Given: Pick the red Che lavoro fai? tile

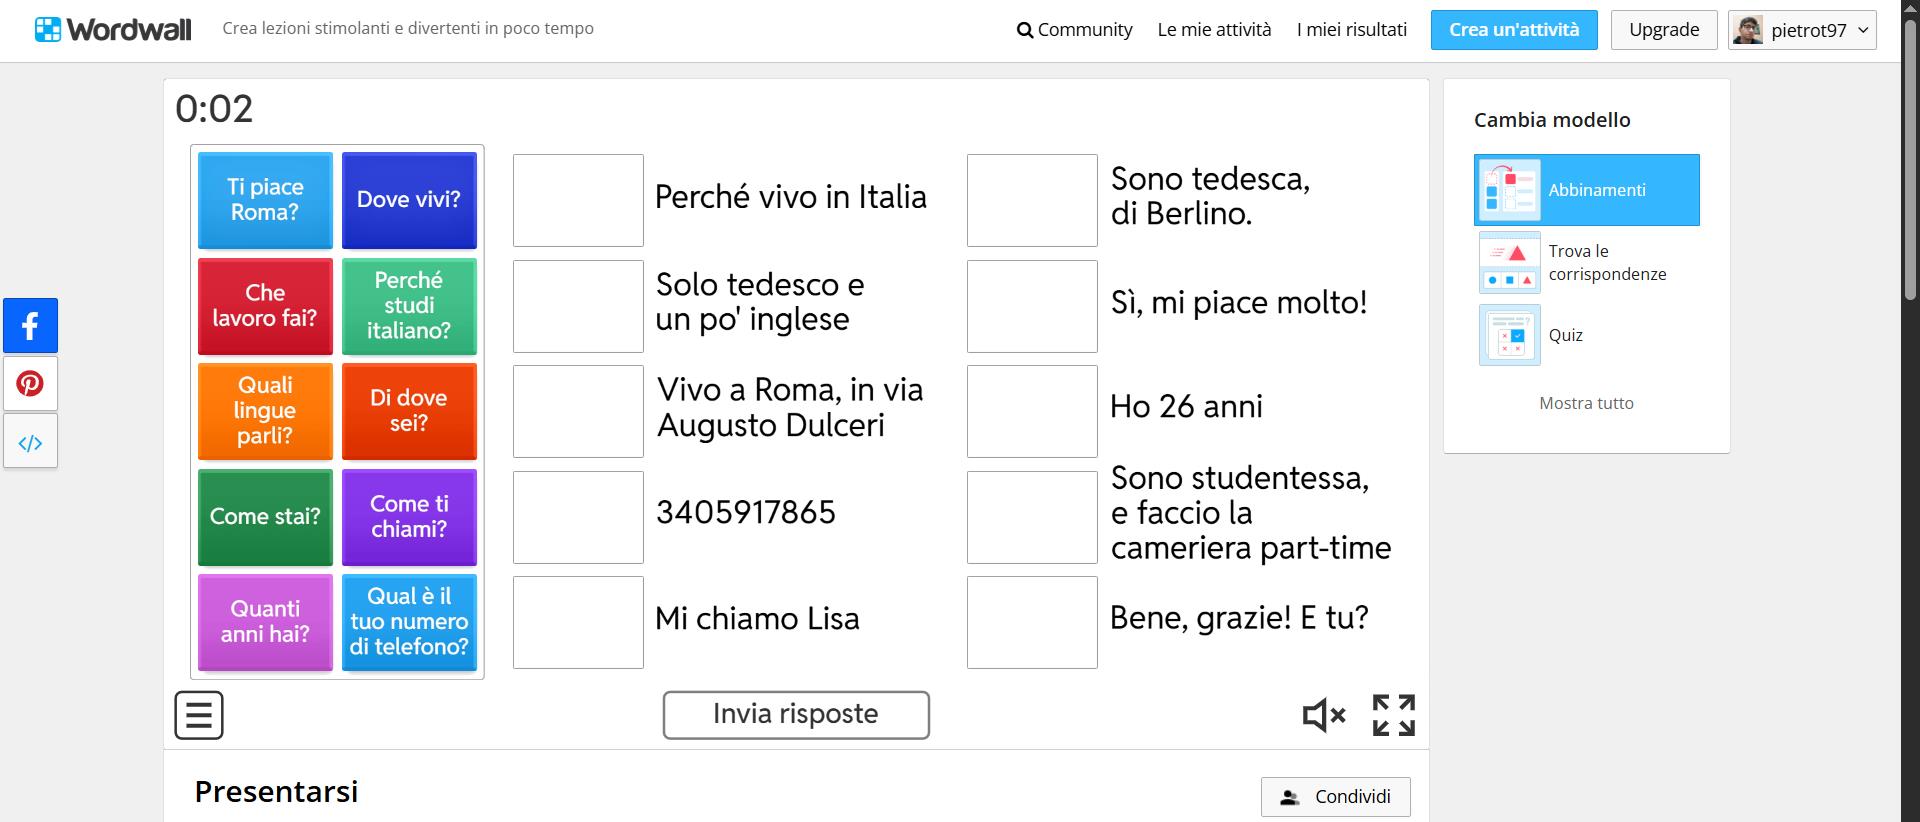Looking at the screenshot, I should [265, 306].
